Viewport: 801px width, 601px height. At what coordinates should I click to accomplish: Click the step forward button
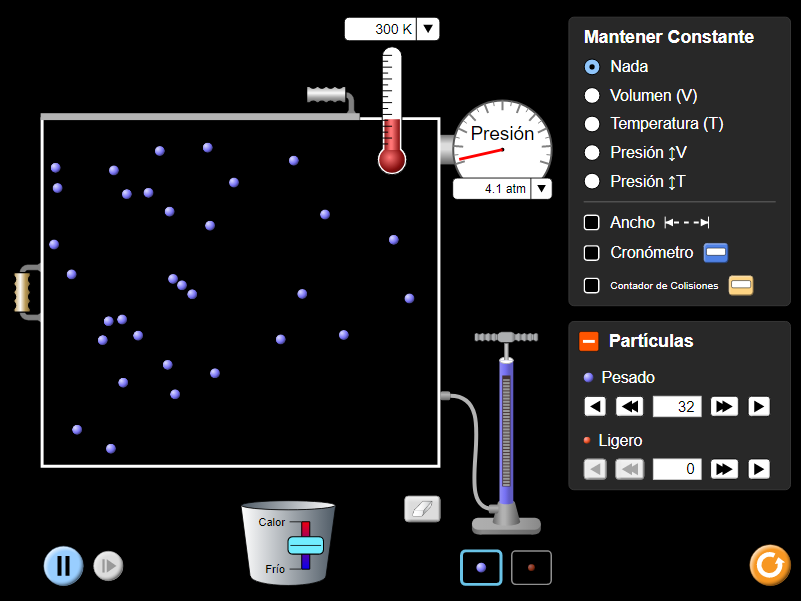coord(108,566)
